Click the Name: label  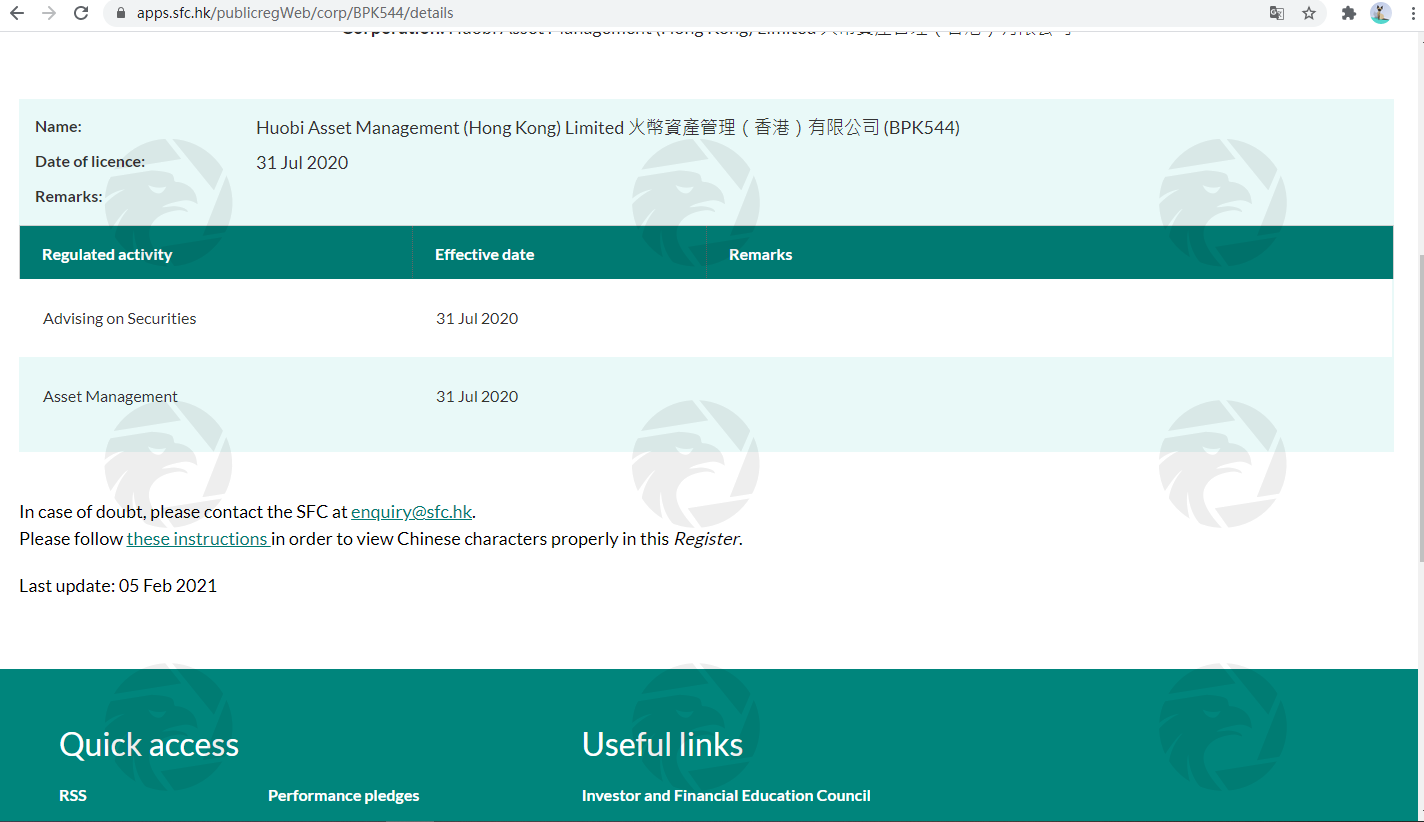point(58,126)
